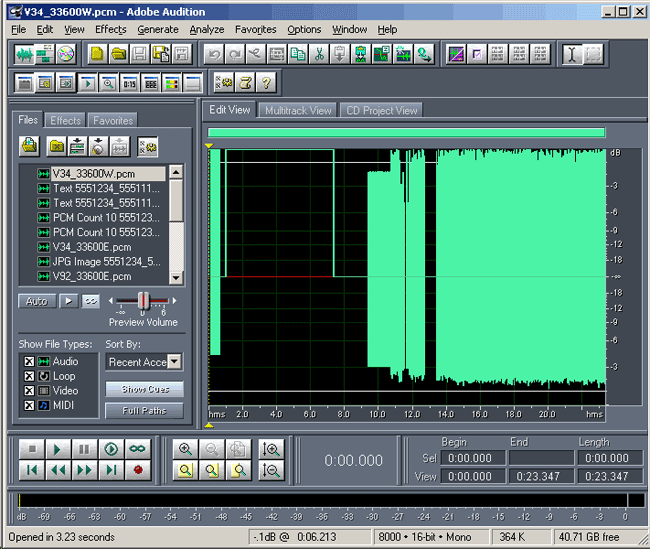Viewport: 650px width, 549px height.
Task: Click the Multitrack View toolbar icon
Action: tap(45, 54)
